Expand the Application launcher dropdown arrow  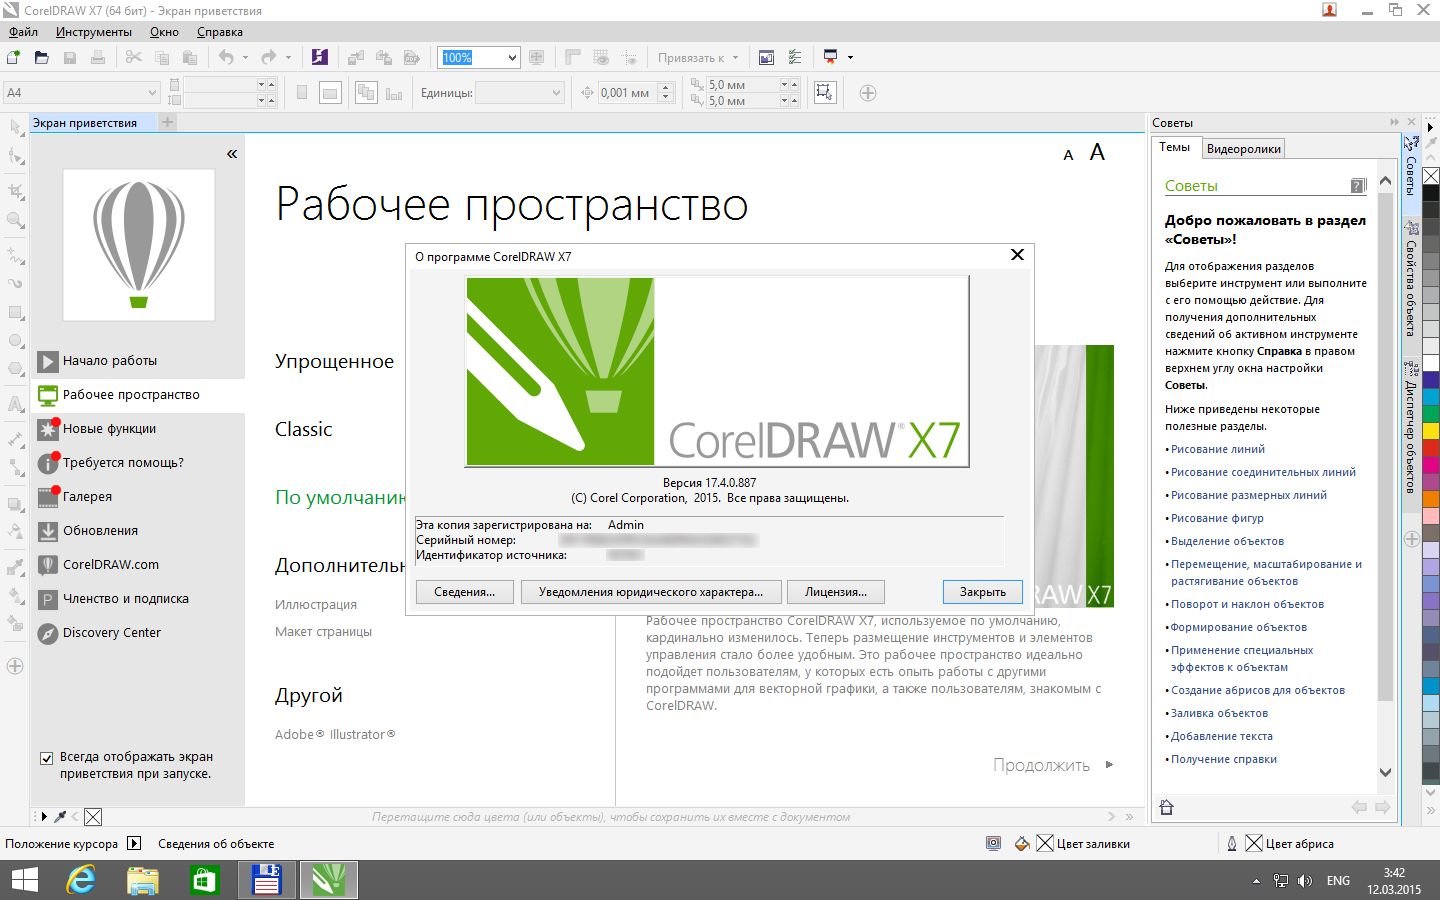click(850, 57)
